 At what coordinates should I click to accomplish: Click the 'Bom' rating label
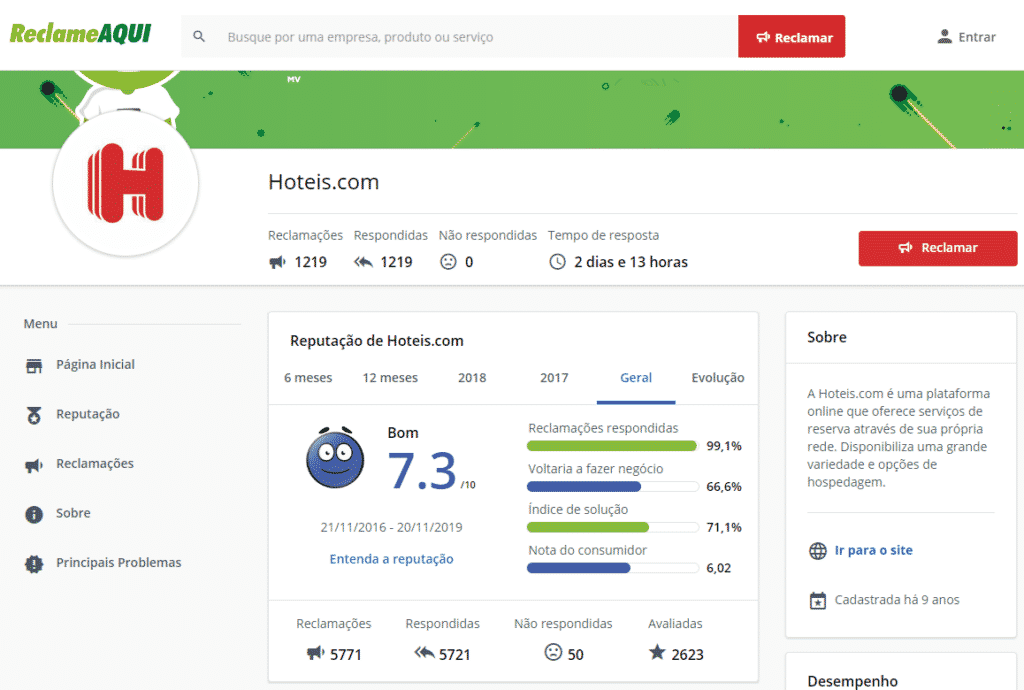(x=403, y=433)
